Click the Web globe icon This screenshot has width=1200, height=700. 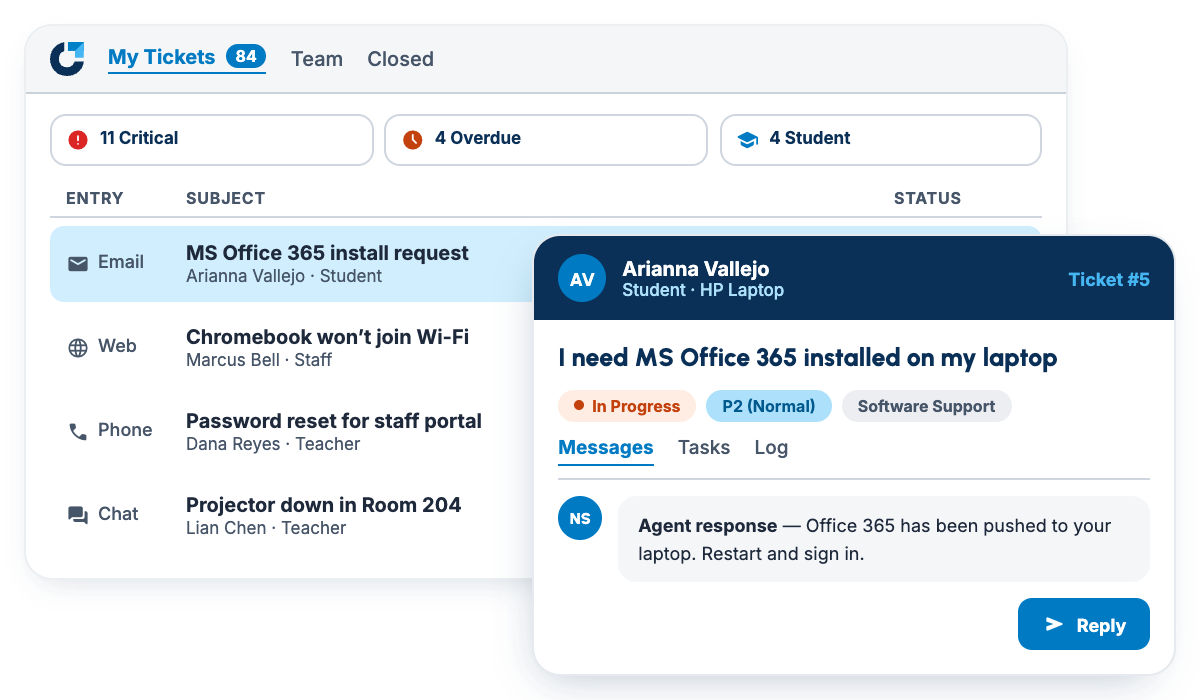[x=78, y=348]
